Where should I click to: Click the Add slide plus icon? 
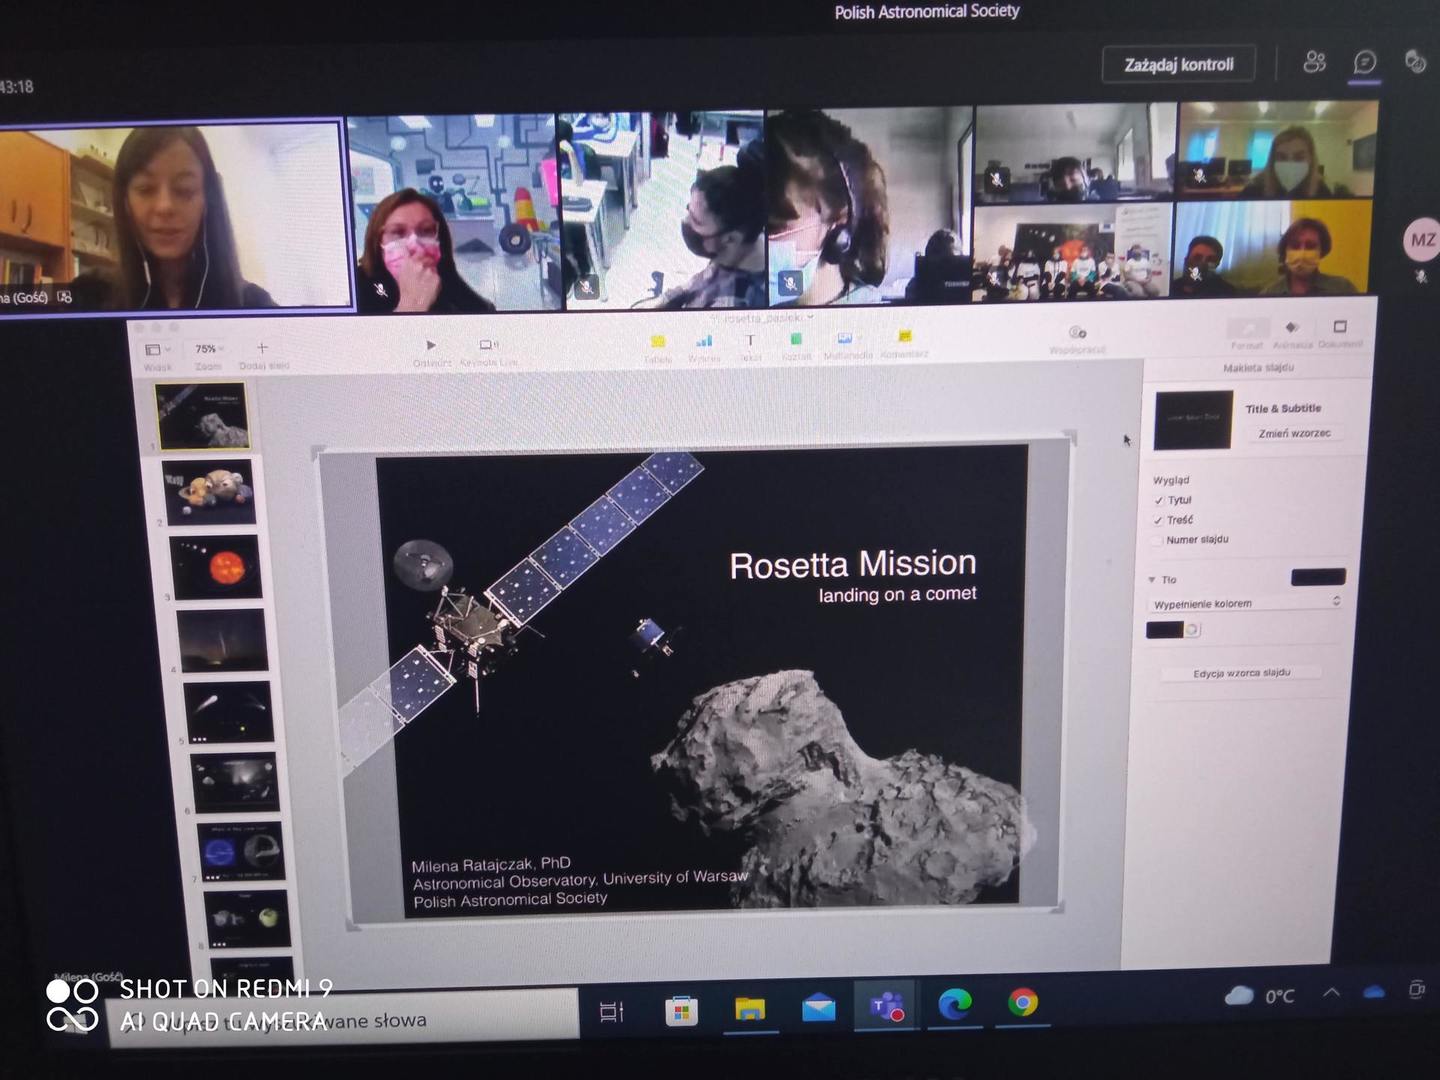click(262, 348)
